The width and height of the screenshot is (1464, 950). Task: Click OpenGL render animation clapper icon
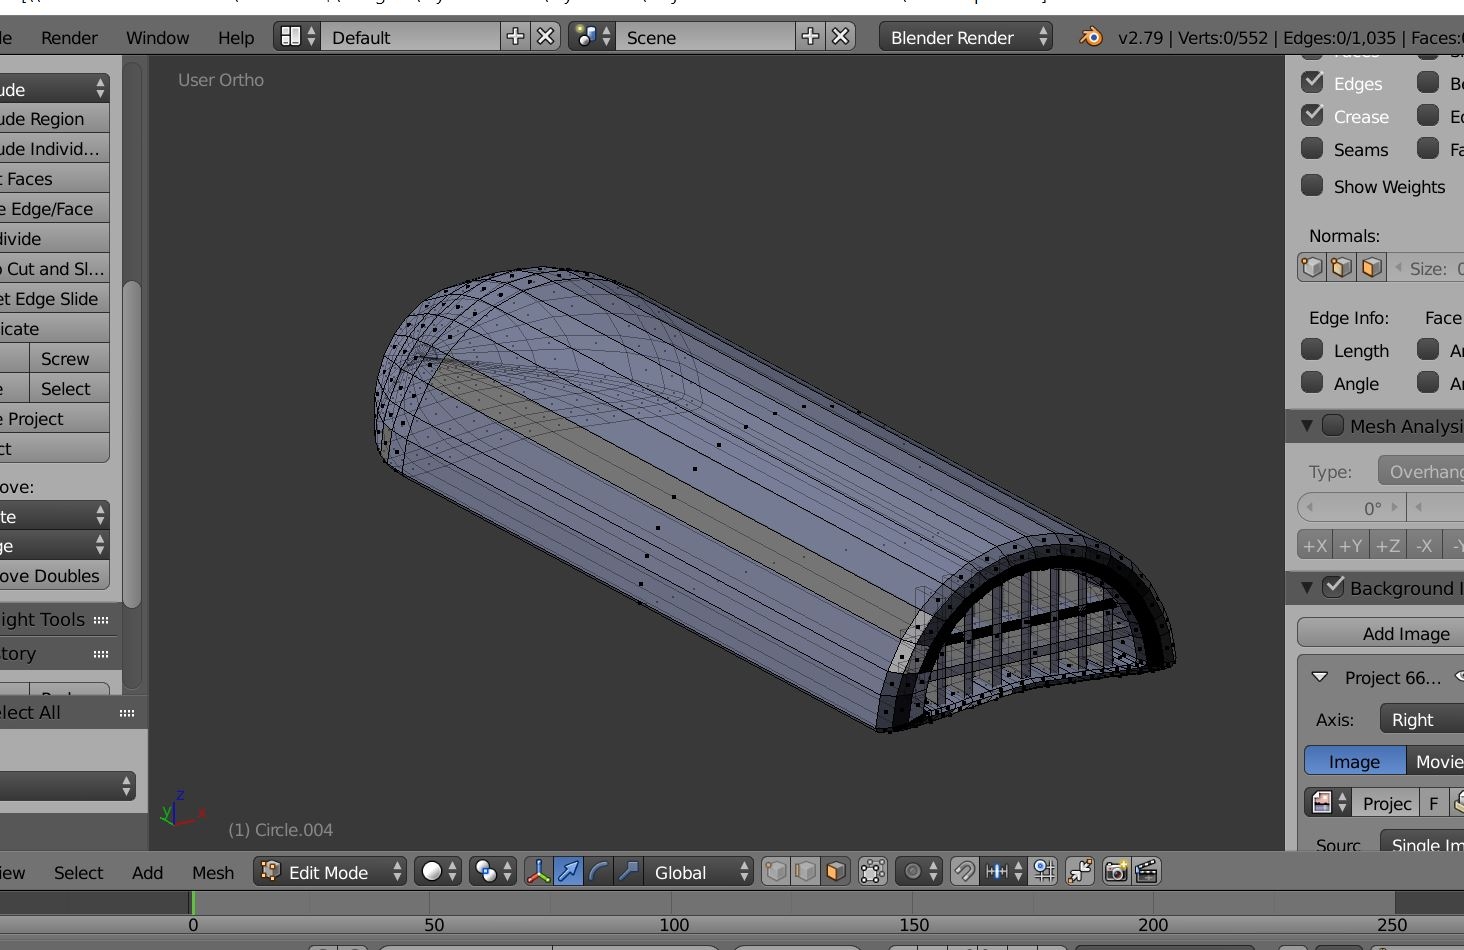coord(1146,872)
